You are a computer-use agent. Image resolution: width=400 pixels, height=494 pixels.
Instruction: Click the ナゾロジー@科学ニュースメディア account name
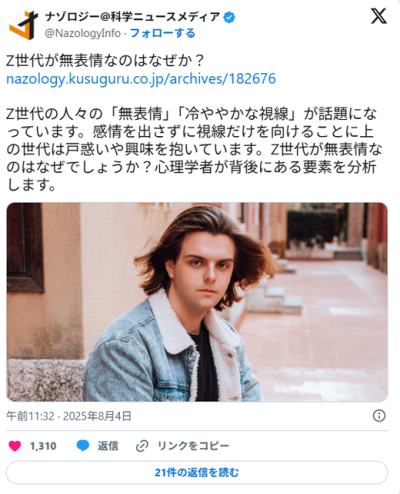tap(133, 17)
